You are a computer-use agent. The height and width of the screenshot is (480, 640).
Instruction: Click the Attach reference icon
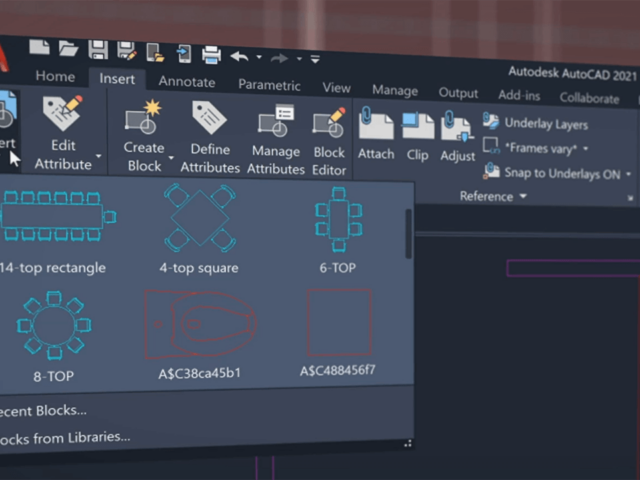pyautogui.click(x=376, y=126)
